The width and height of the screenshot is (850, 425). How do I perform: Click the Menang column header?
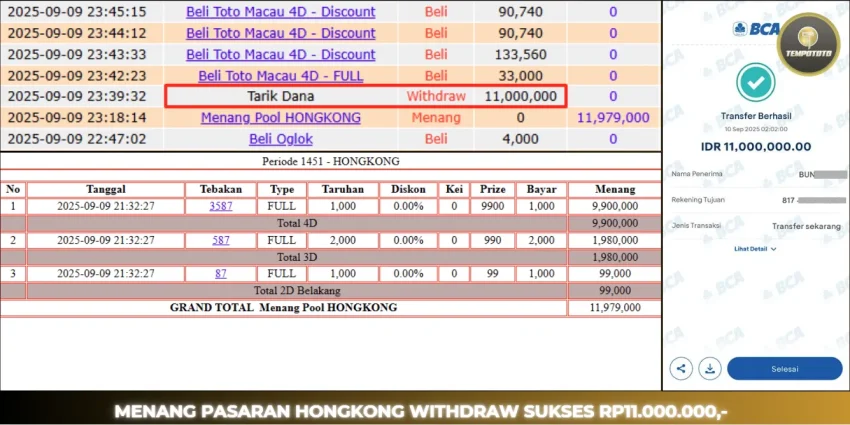point(615,189)
